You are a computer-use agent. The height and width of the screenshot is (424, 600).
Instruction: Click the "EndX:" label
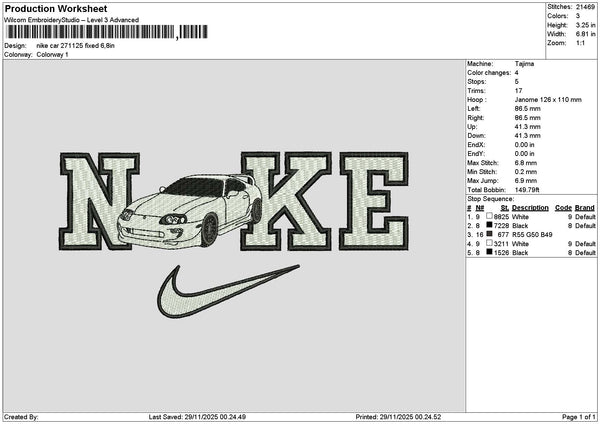click(476, 145)
